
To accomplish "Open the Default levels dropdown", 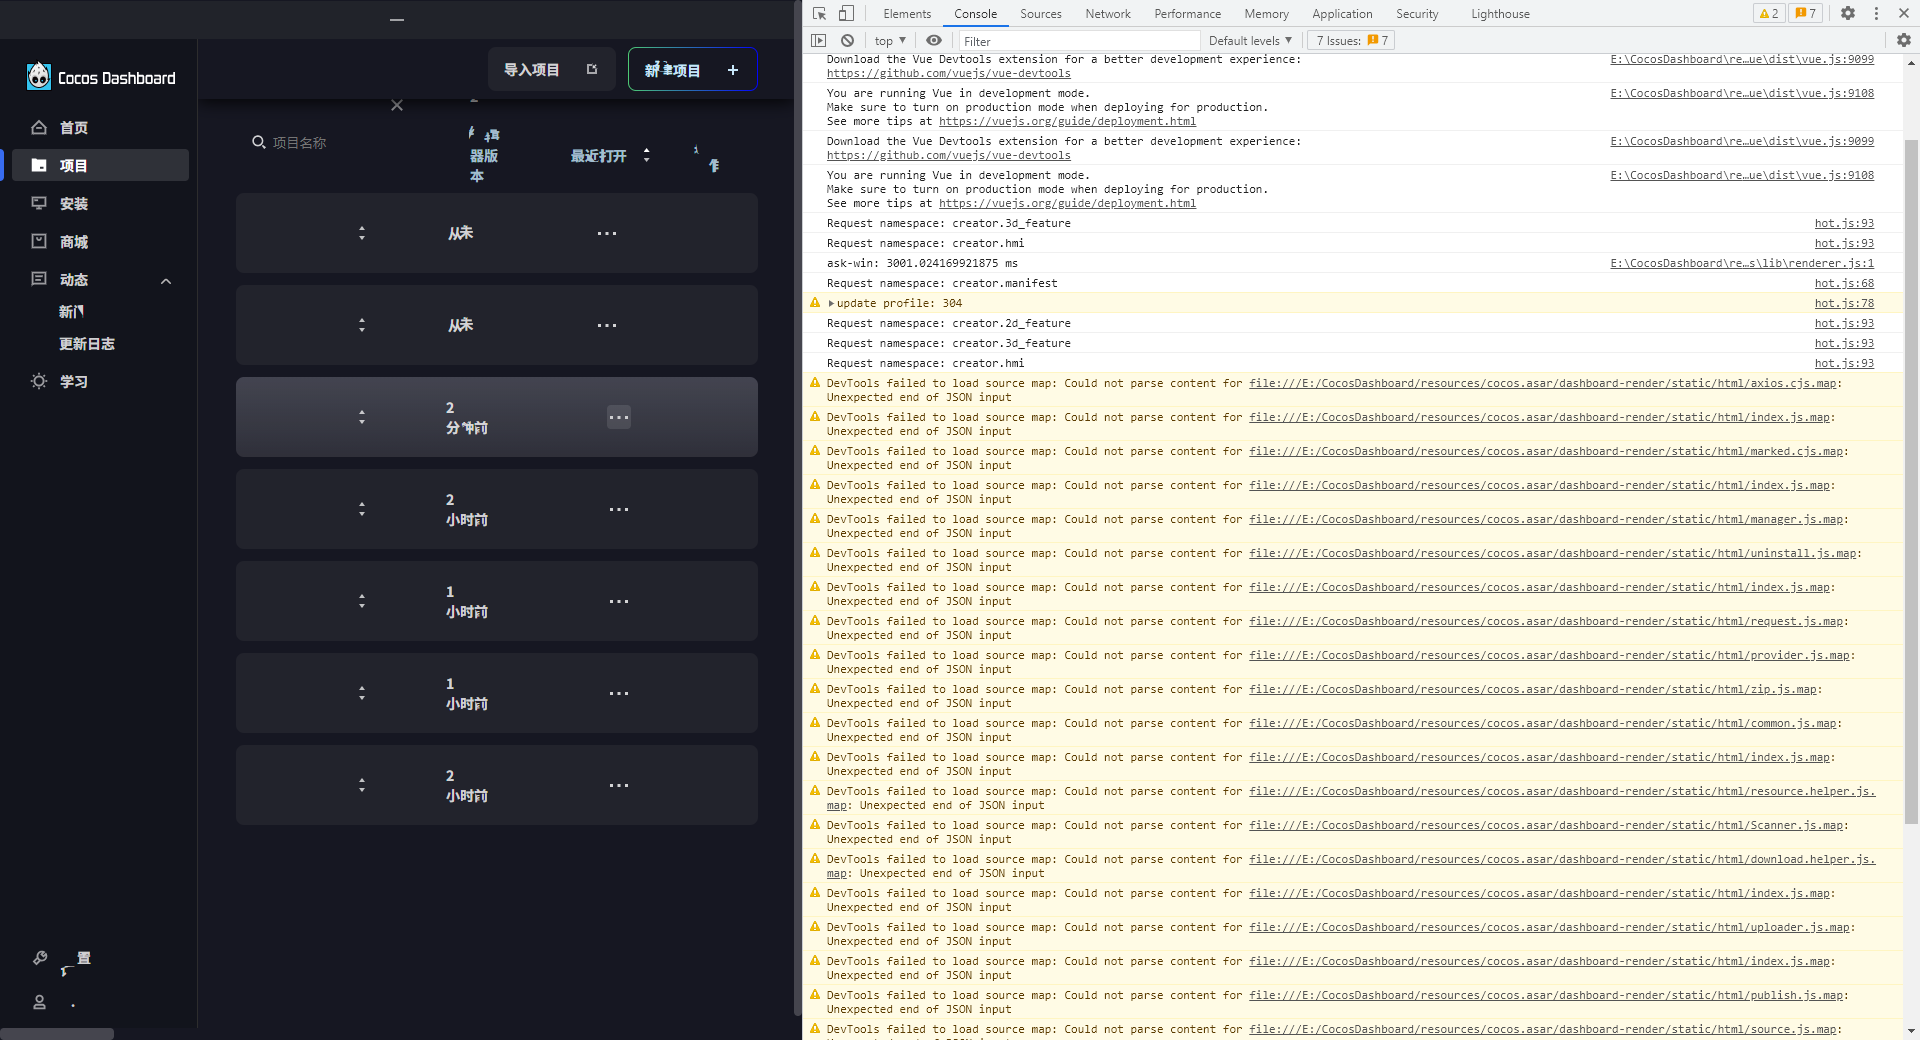I will pos(1250,40).
